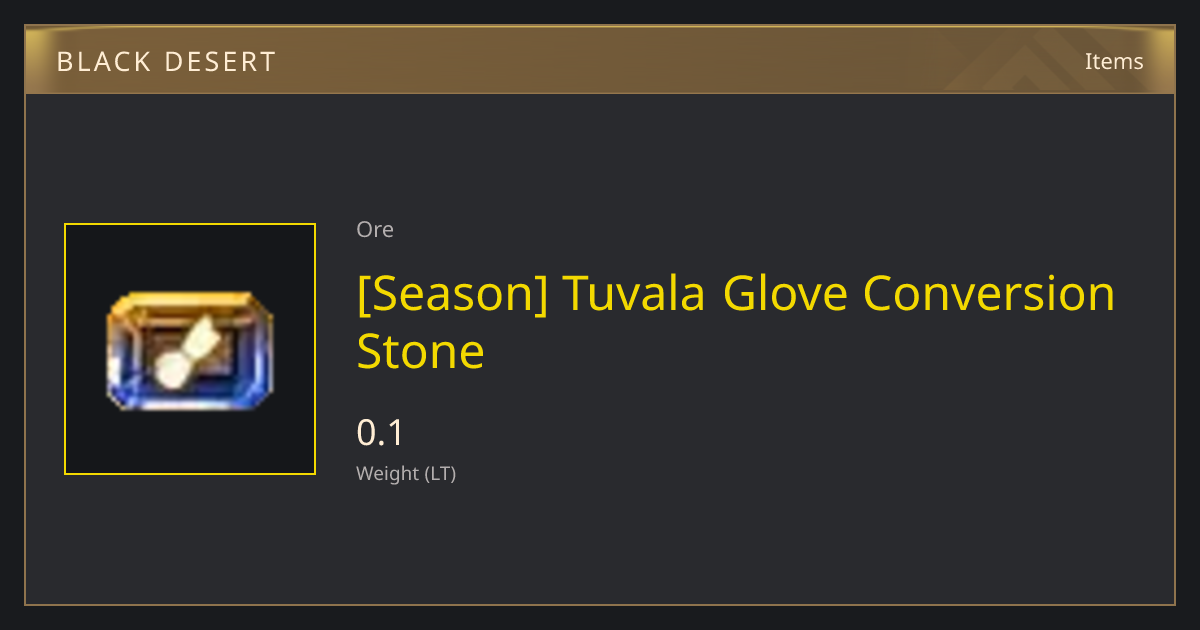Select the Ore category label
This screenshot has height=630, width=1200.
tap(375, 229)
